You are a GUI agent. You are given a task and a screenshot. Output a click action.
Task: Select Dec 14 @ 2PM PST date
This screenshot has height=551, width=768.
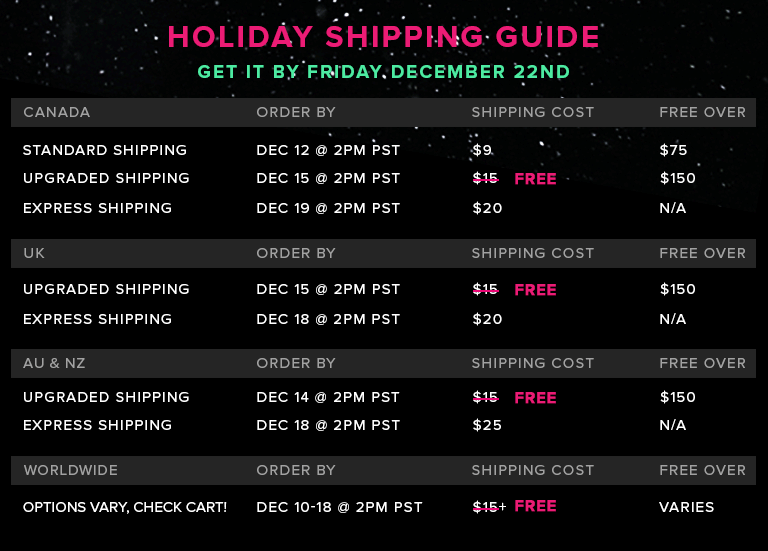click(328, 397)
